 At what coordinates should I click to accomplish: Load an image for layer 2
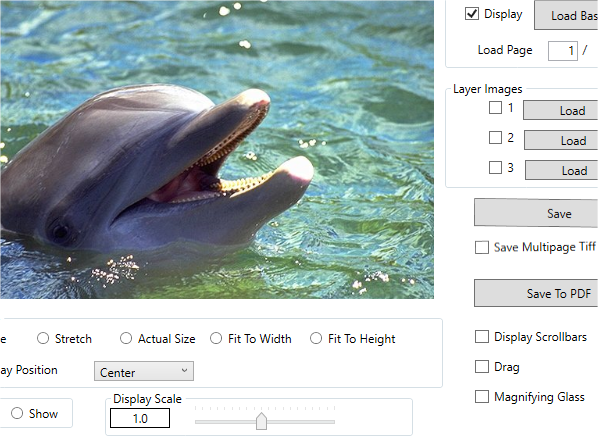[x=561, y=140]
